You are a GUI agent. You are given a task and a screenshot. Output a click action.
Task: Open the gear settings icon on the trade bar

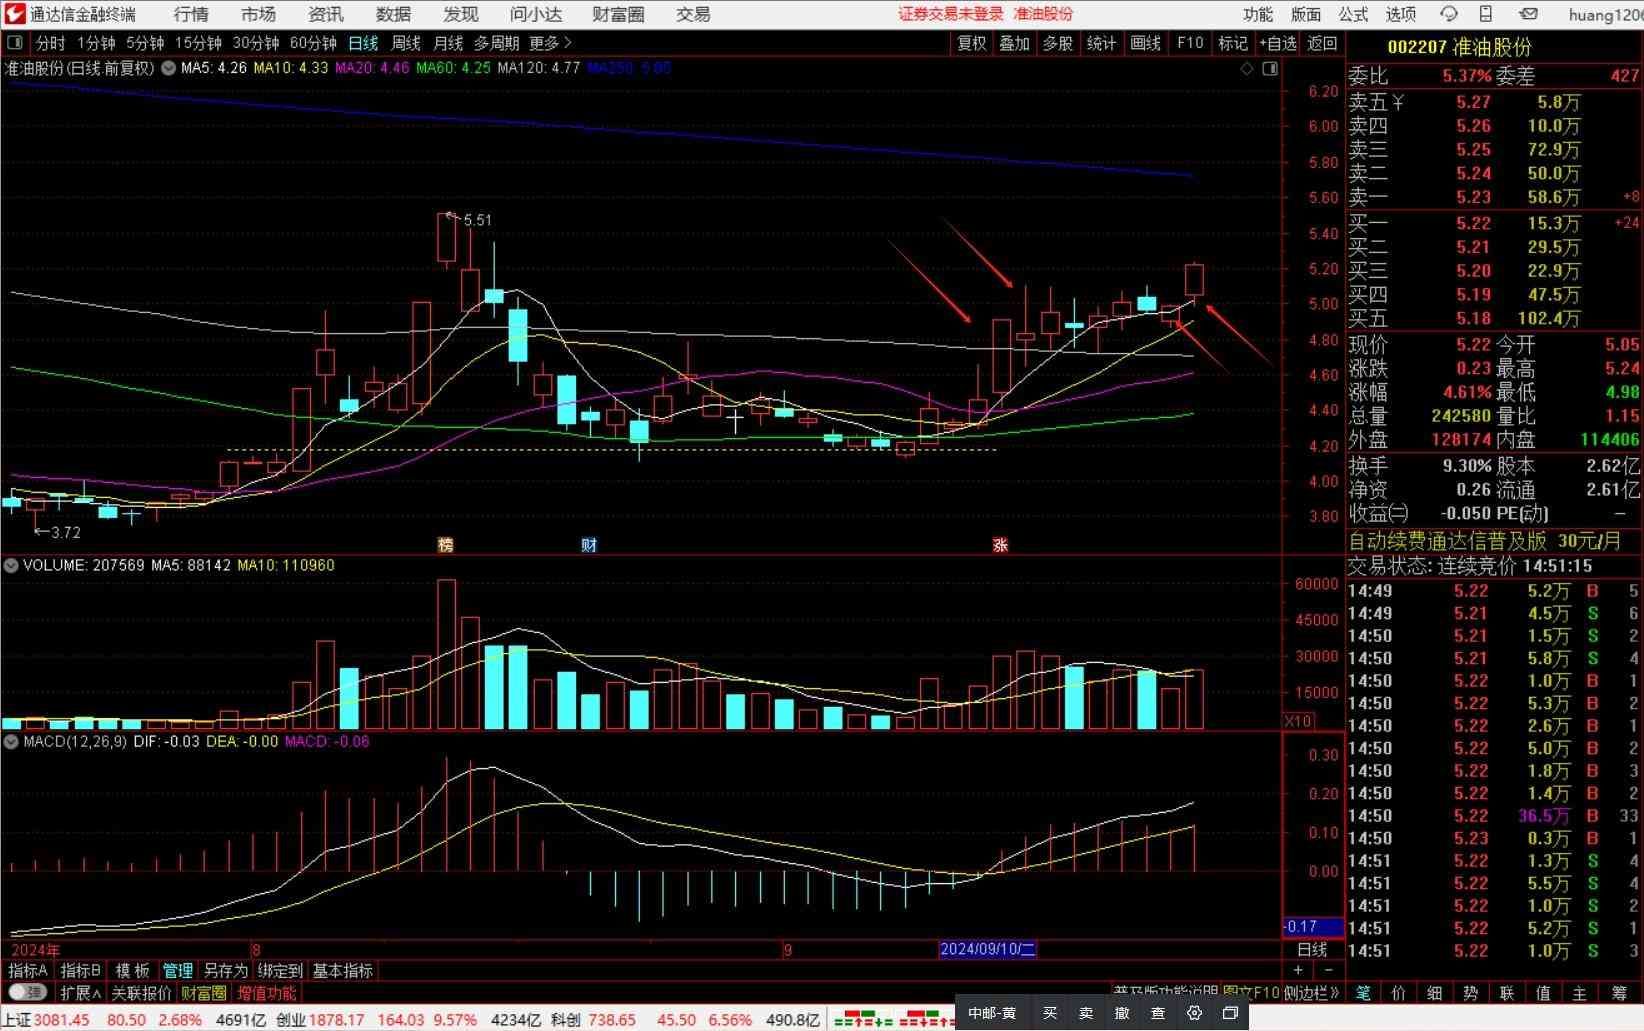click(x=1194, y=1013)
